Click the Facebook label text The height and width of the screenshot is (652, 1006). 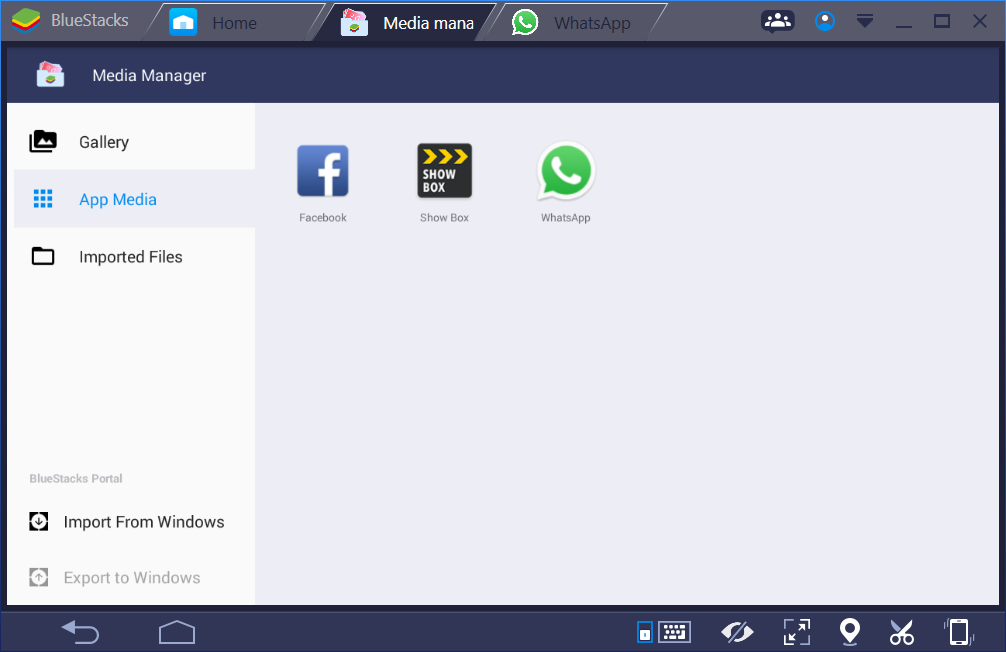click(x=323, y=218)
